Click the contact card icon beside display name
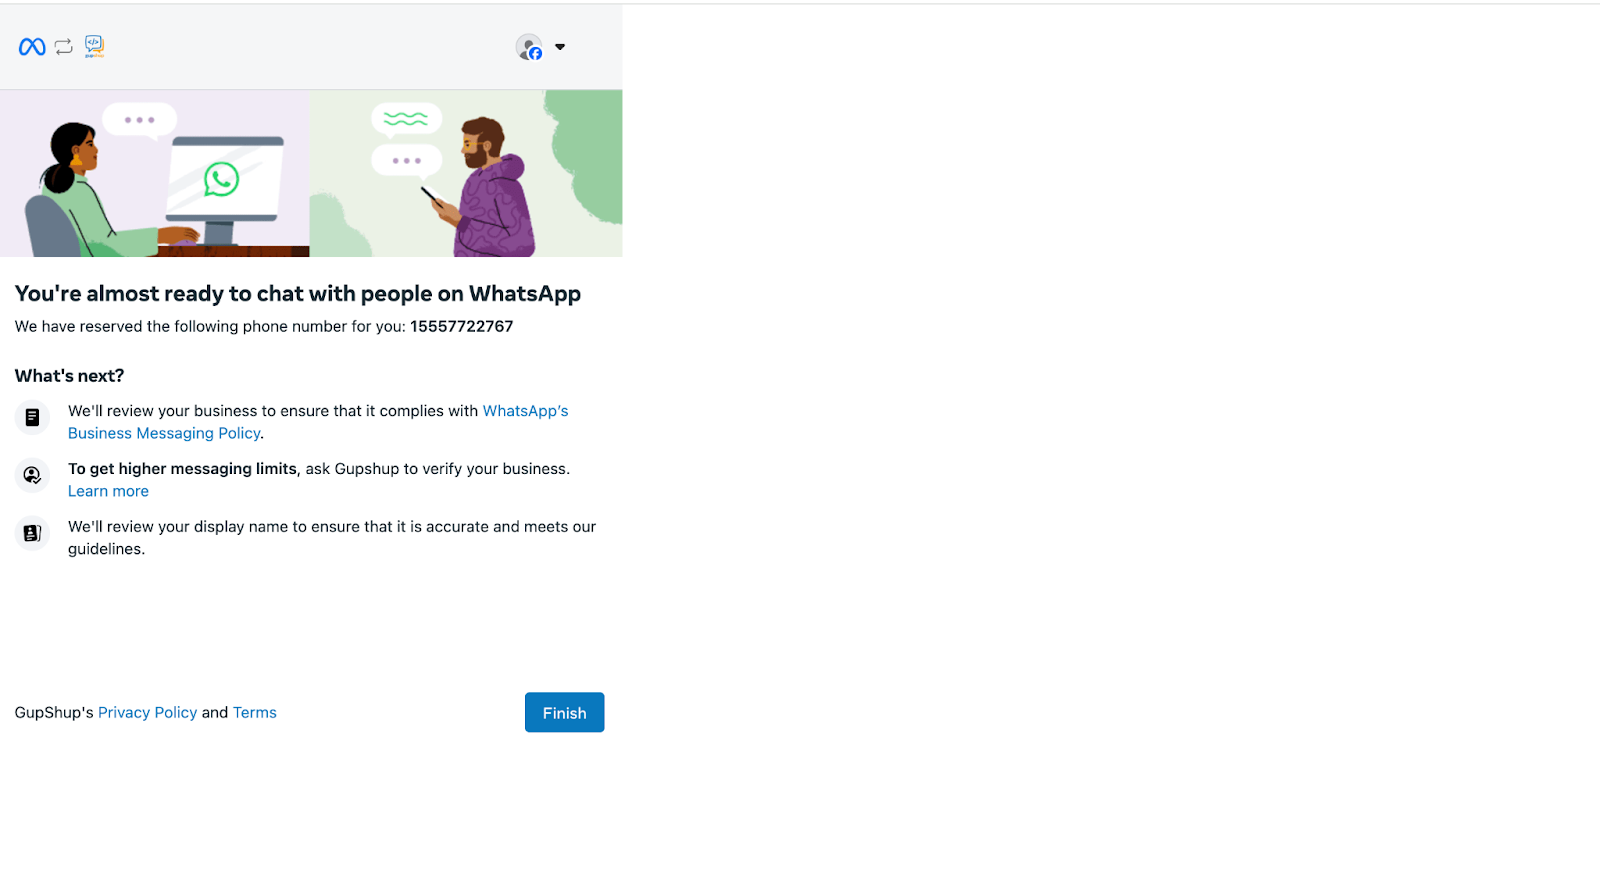The height and width of the screenshot is (870, 1600). (32, 533)
